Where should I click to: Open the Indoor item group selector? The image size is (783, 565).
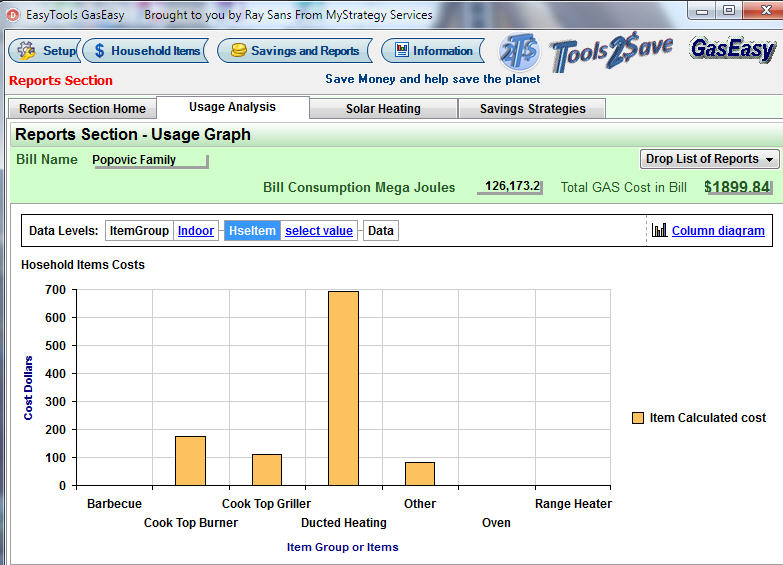click(x=196, y=231)
